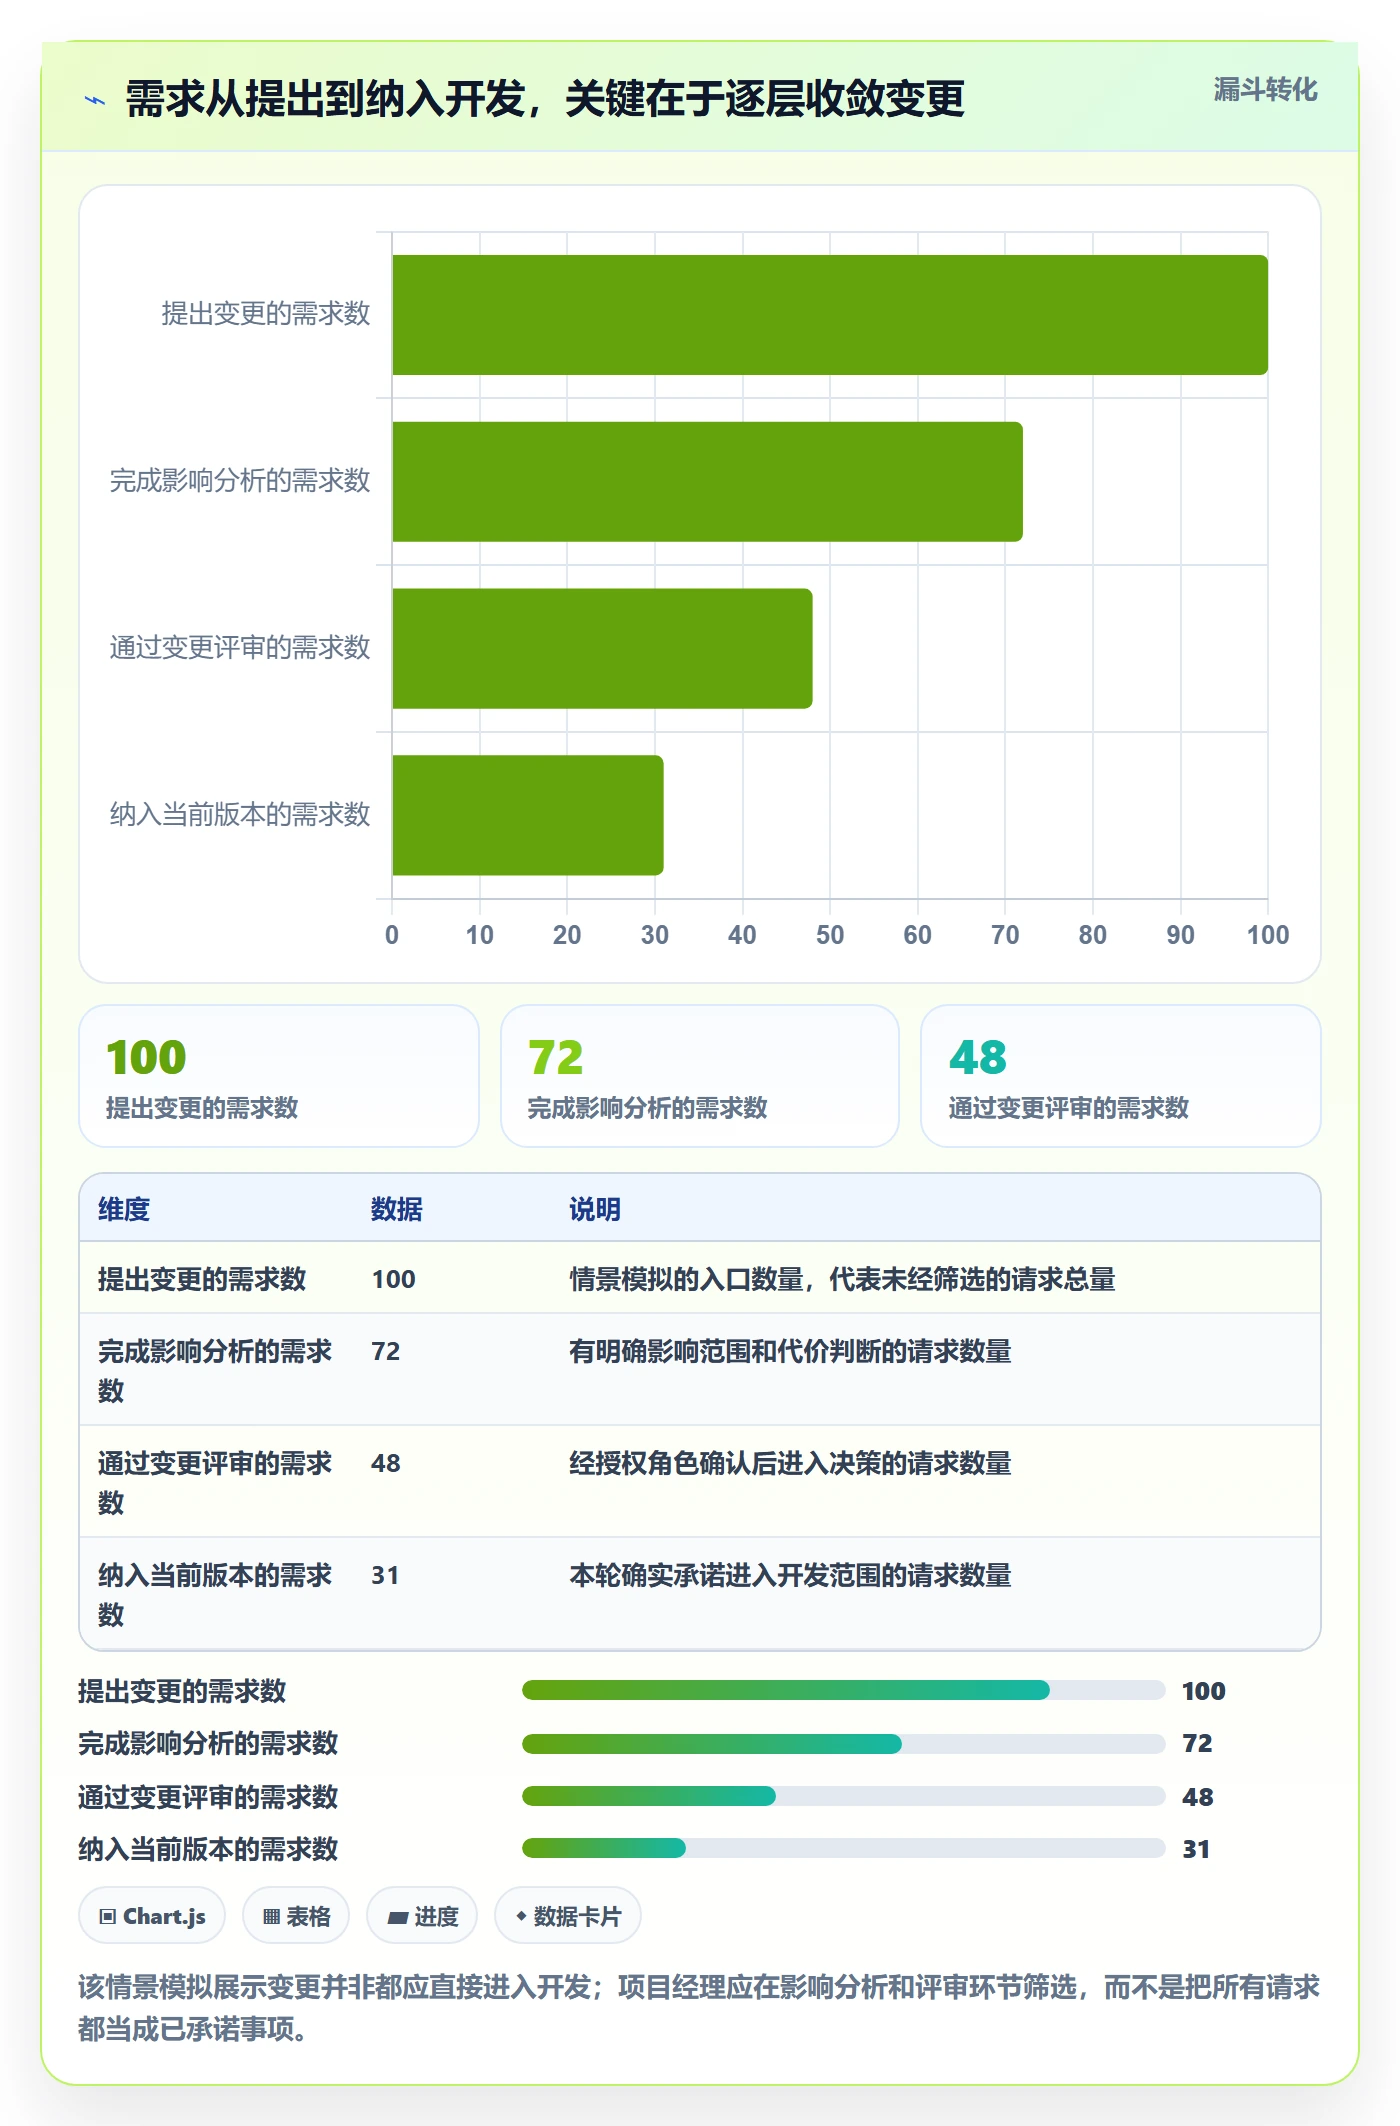Image resolution: width=1400 pixels, height=2126 pixels.
Task: Click the x-axis tick label 50
Action: [x=830, y=935]
